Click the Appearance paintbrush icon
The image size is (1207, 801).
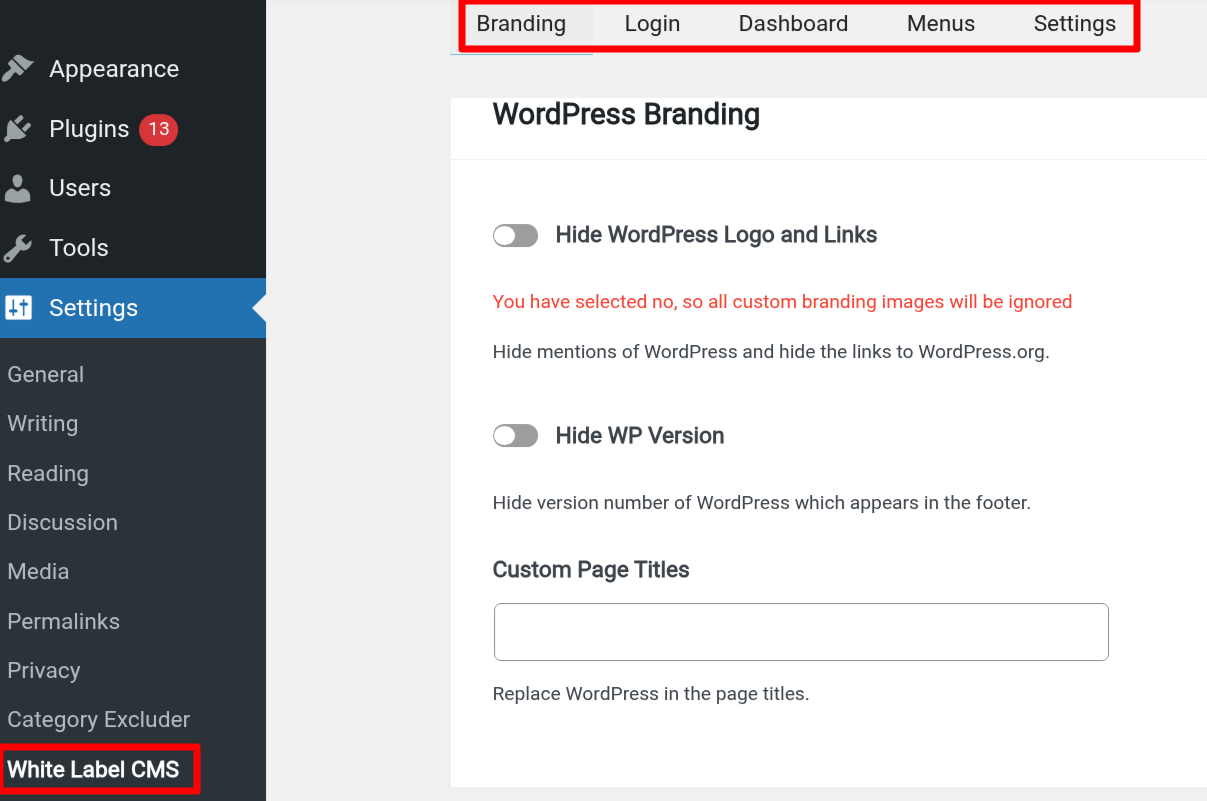(18, 69)
